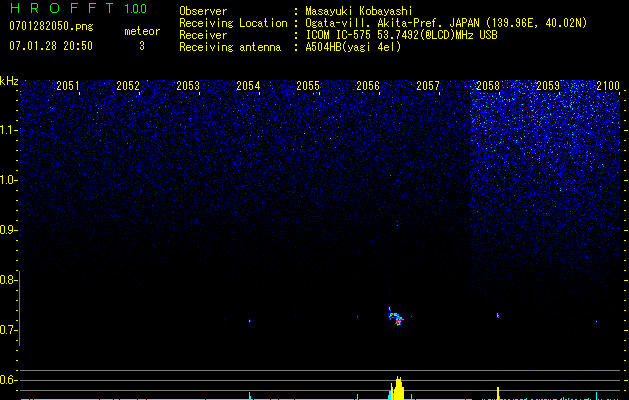Click observer name Masayuki Kobayashi
Screen dimensions: 629x400
pyautogui.click(x=359, y=11)
